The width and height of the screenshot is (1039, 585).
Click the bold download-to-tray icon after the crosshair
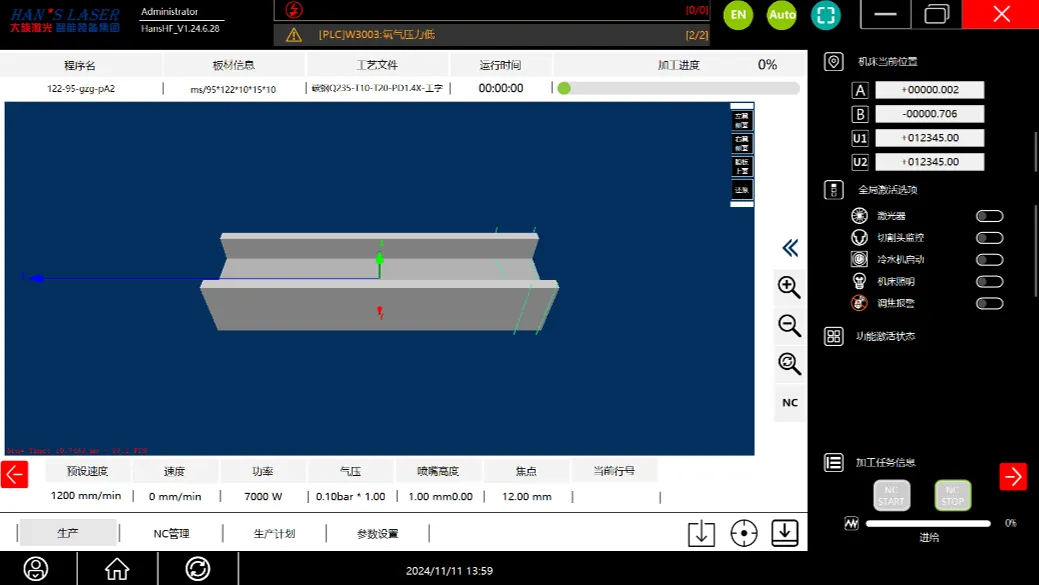[x=785, y=533]
